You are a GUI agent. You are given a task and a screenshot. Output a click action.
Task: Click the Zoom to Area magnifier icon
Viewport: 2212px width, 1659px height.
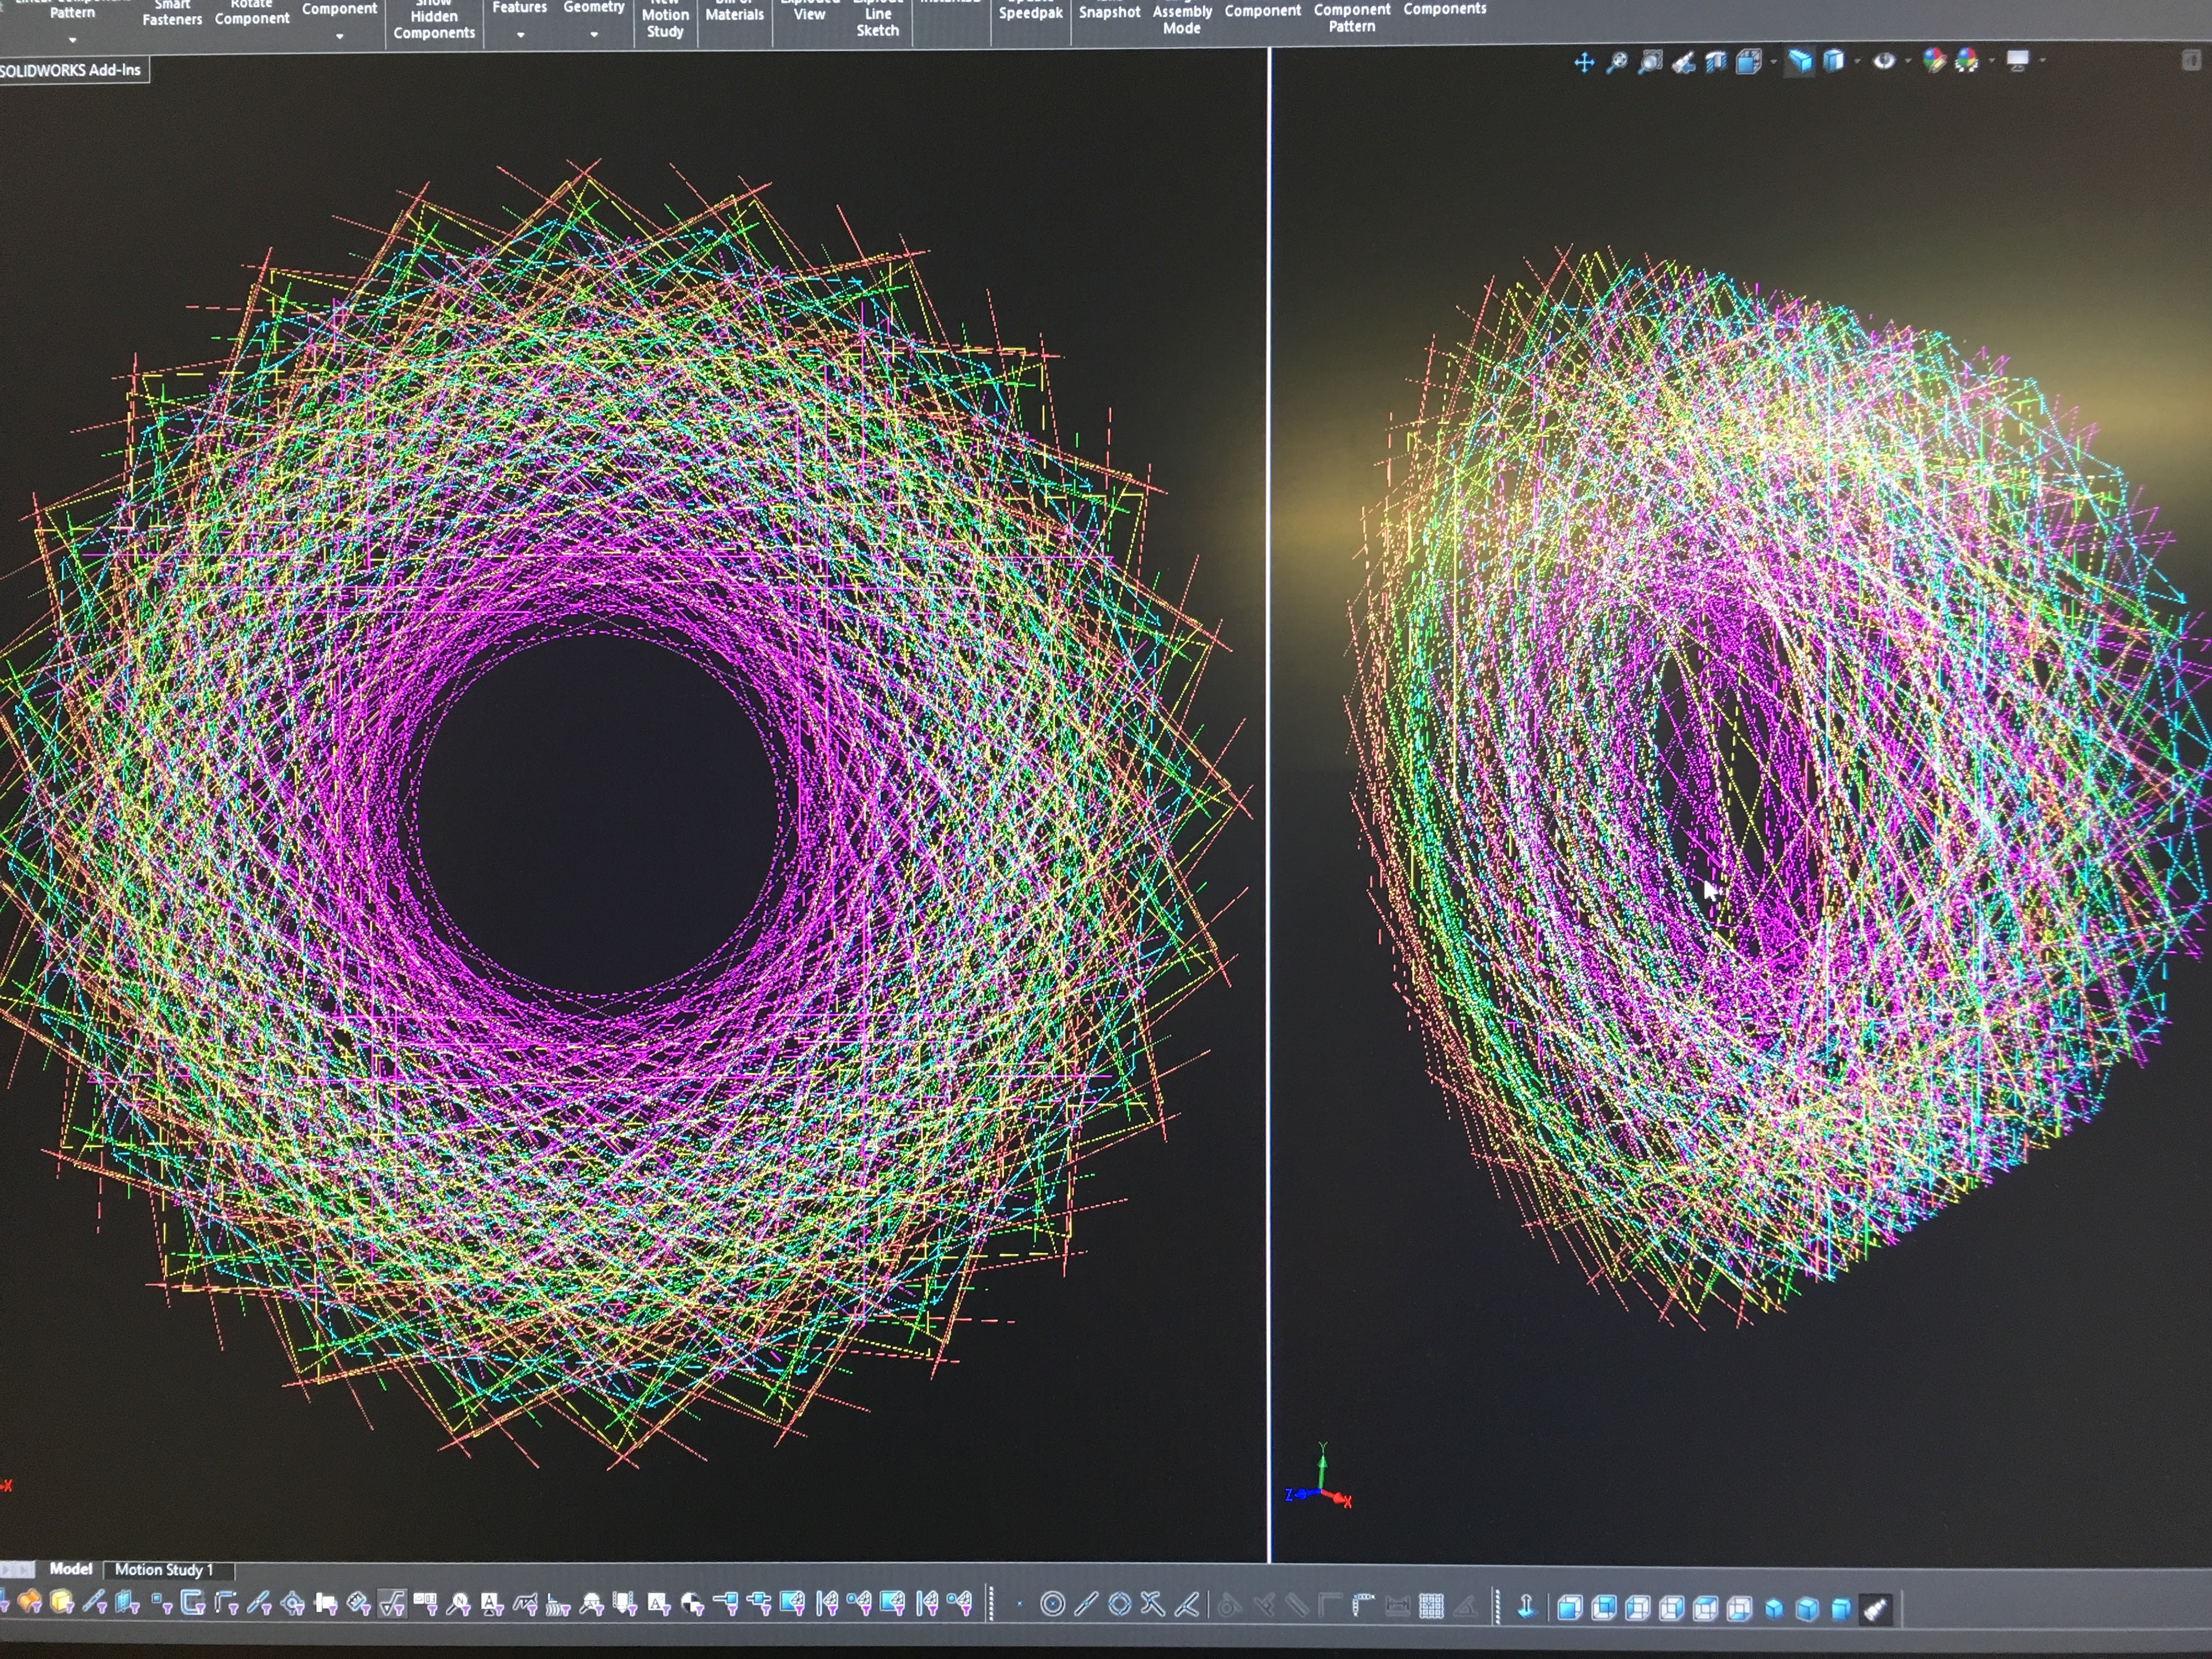(x=1651, y=62)
